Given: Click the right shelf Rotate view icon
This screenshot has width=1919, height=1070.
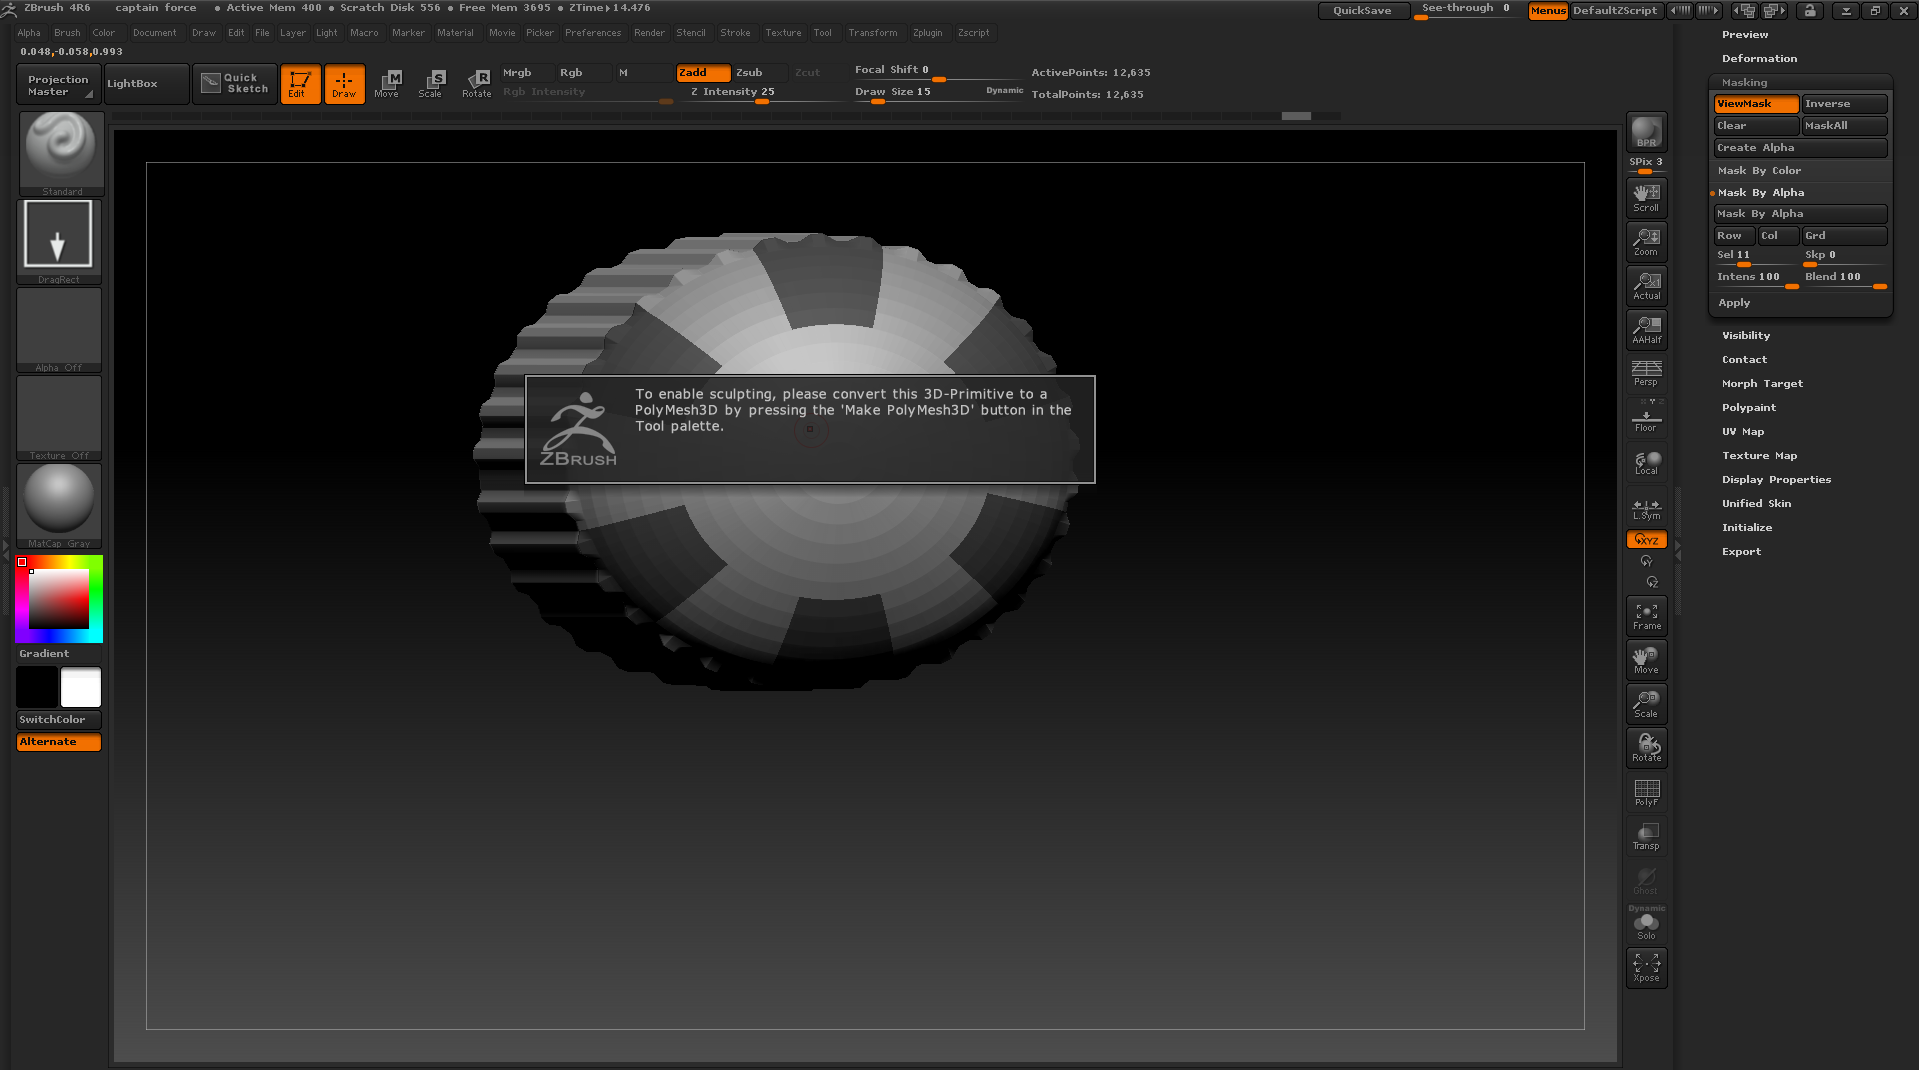Looking at the screenshot, I should click(x=1646, y=748).
